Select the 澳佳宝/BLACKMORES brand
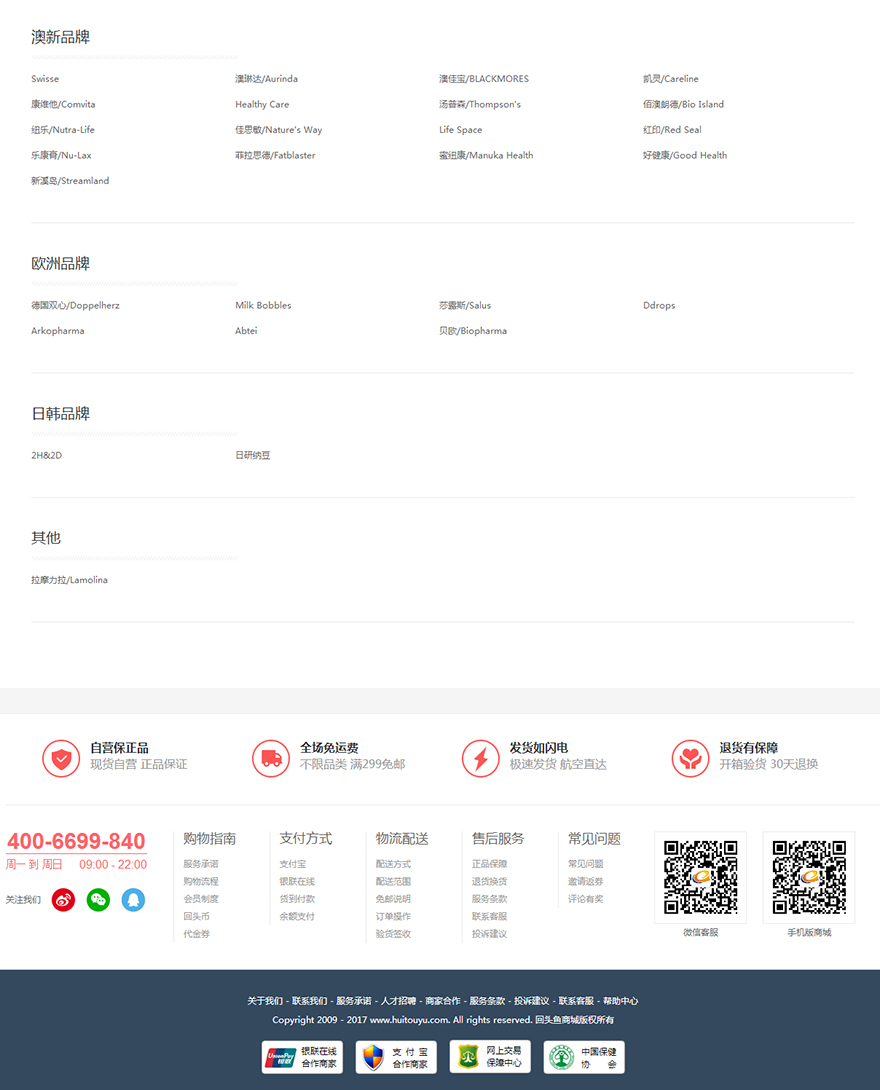880x1090 pixels. pos(484,79)
